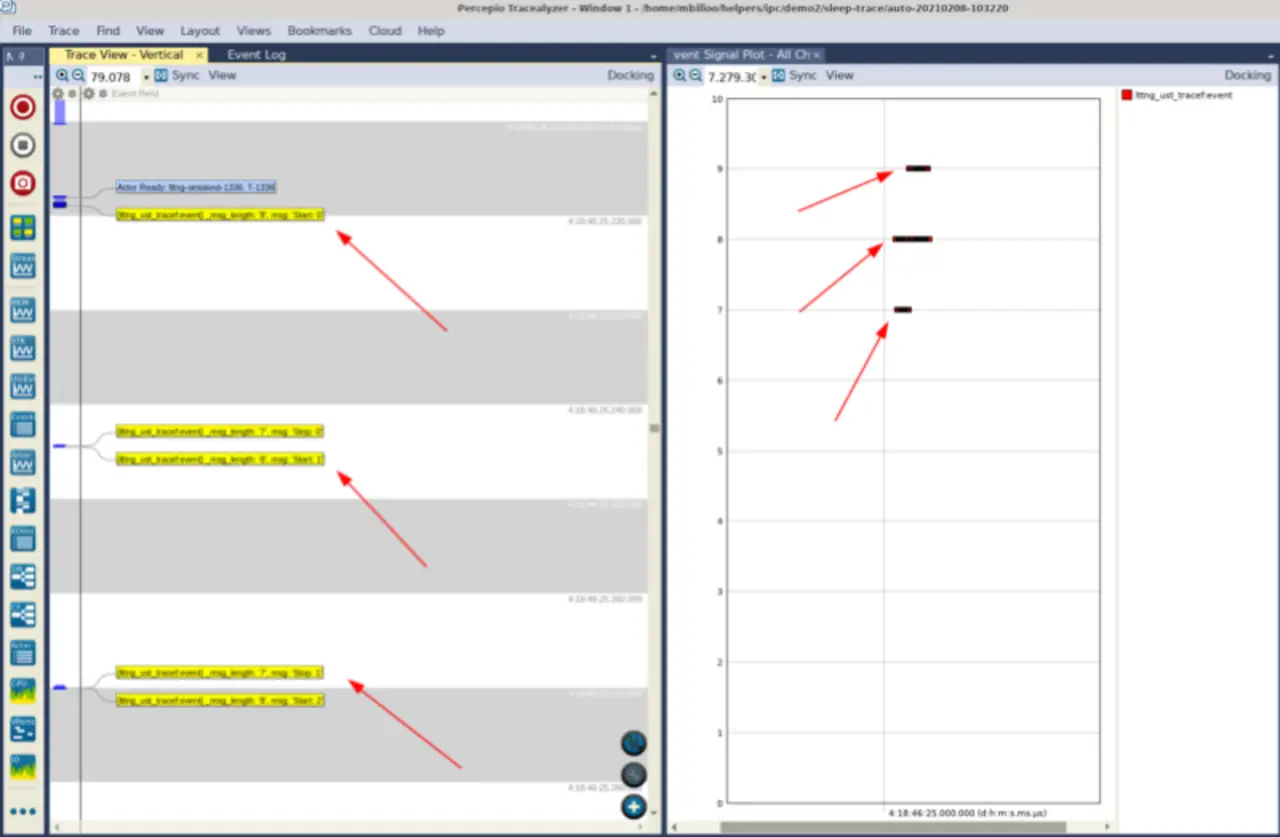Click the round plus button in Trace View
Screen dimensions: 1280x837
633,806
